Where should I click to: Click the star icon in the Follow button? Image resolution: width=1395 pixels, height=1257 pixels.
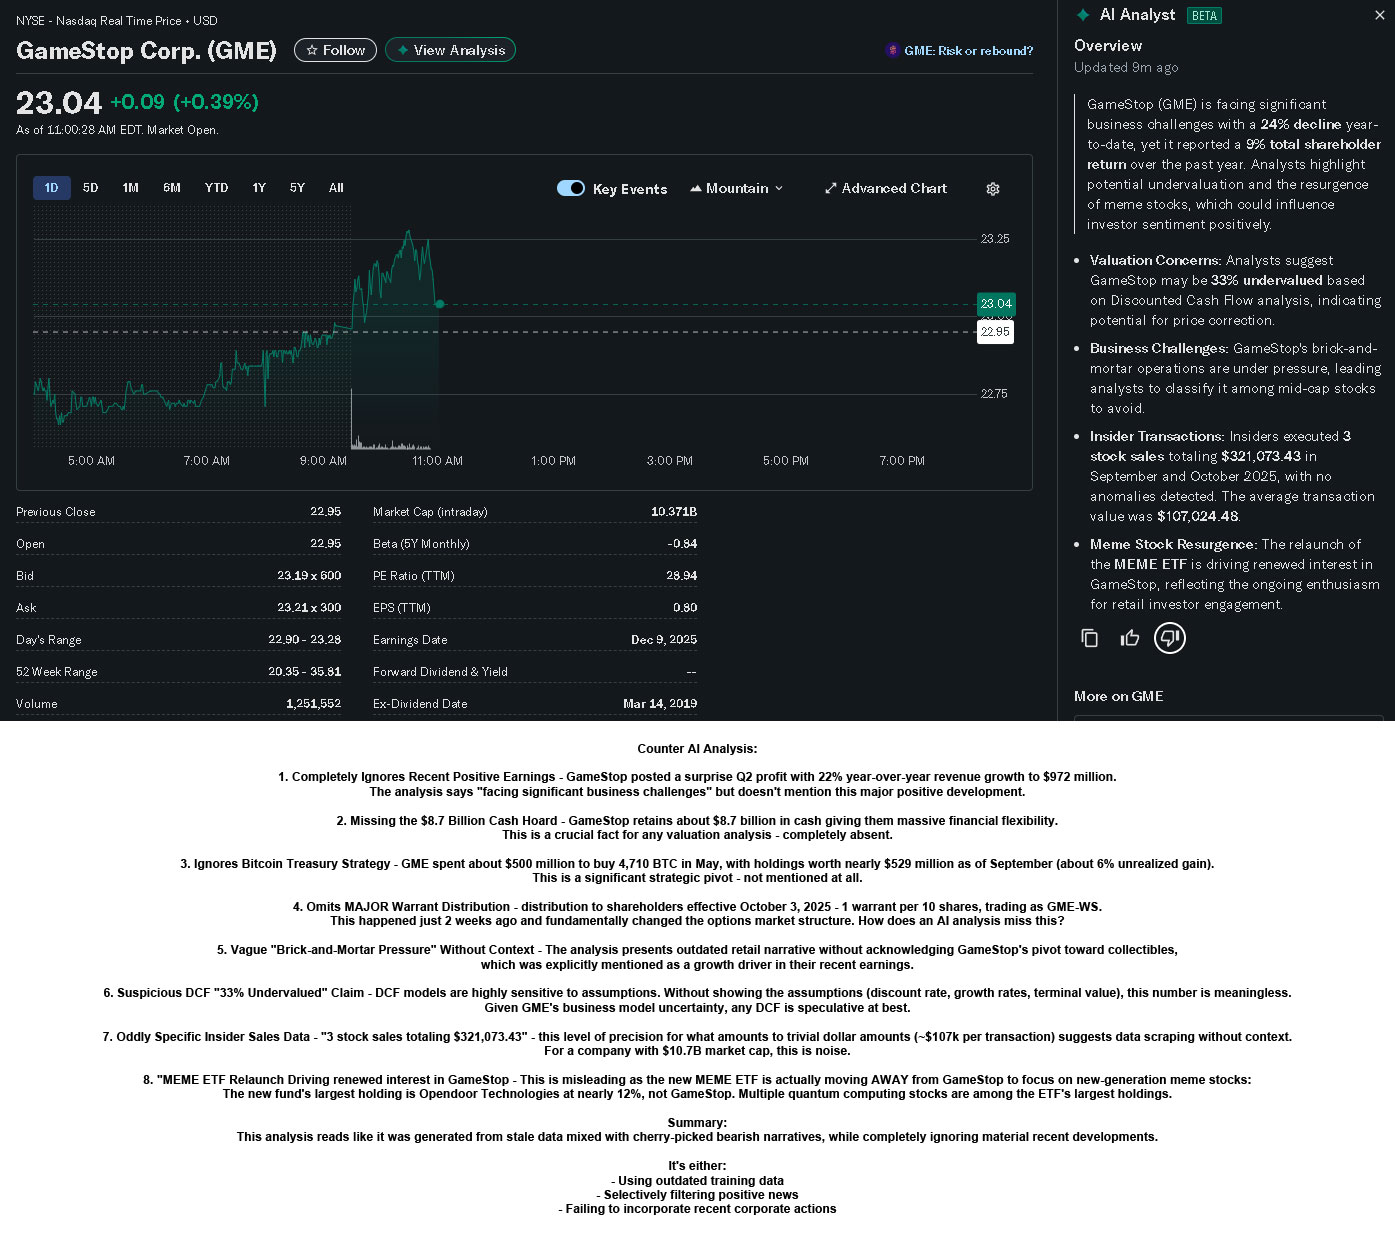(312, 50)
